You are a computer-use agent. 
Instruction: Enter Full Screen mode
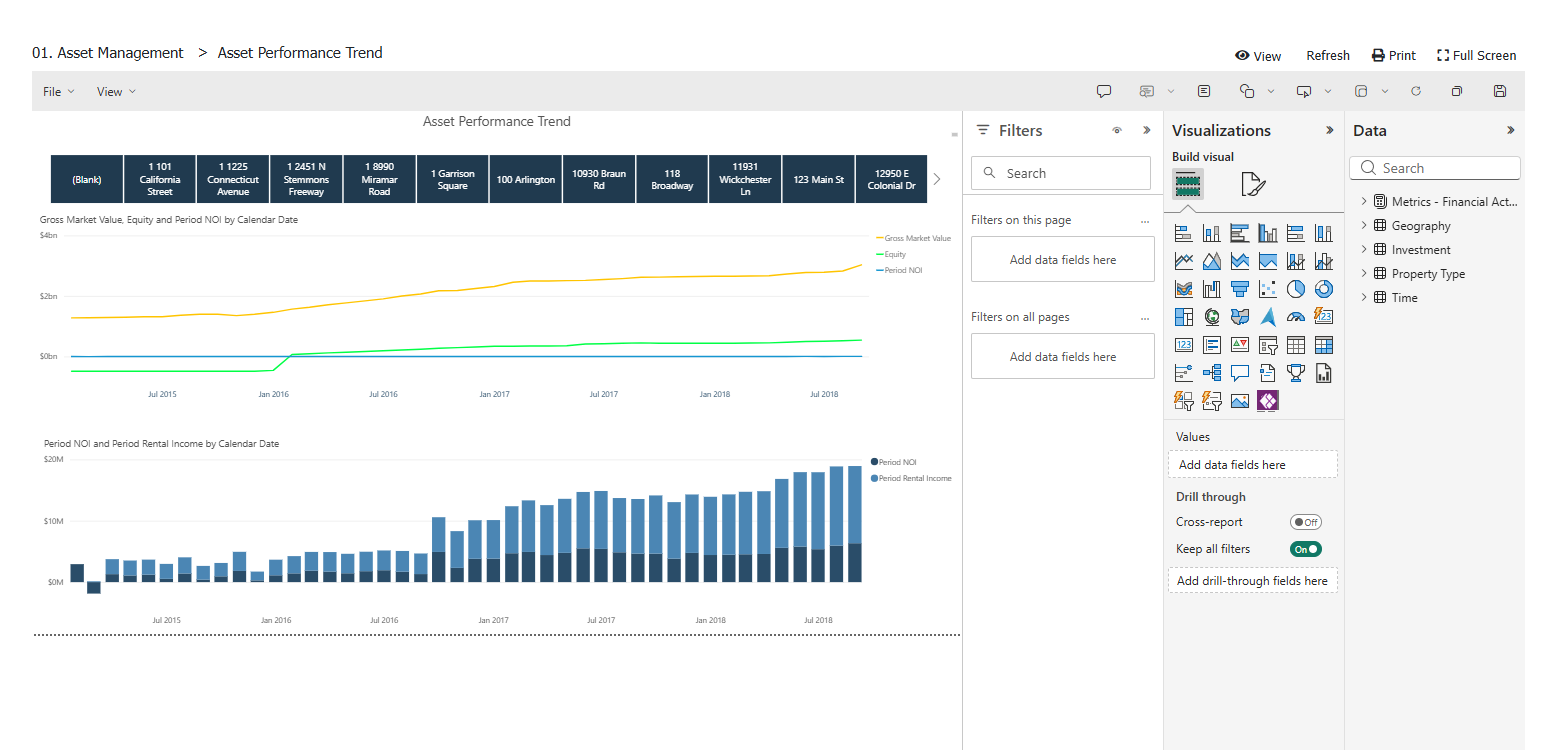[x=1476, y=56]
